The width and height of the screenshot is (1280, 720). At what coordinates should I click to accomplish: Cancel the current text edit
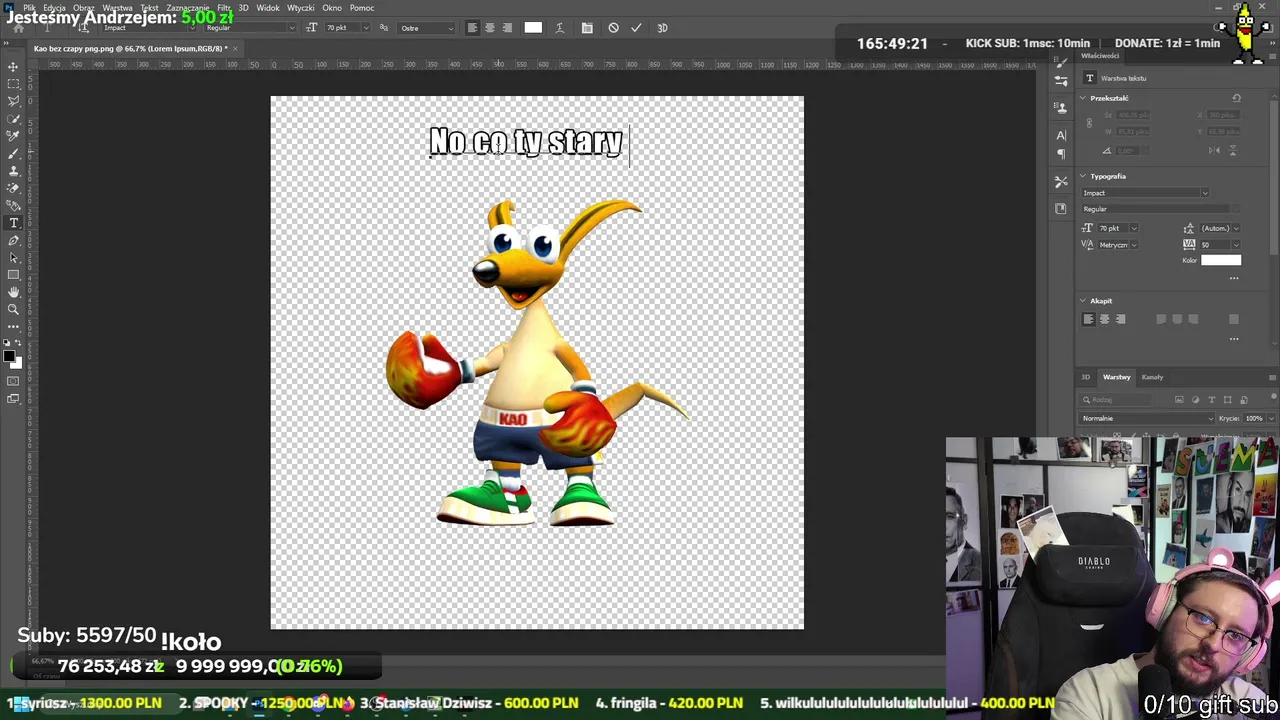(613, 28)
